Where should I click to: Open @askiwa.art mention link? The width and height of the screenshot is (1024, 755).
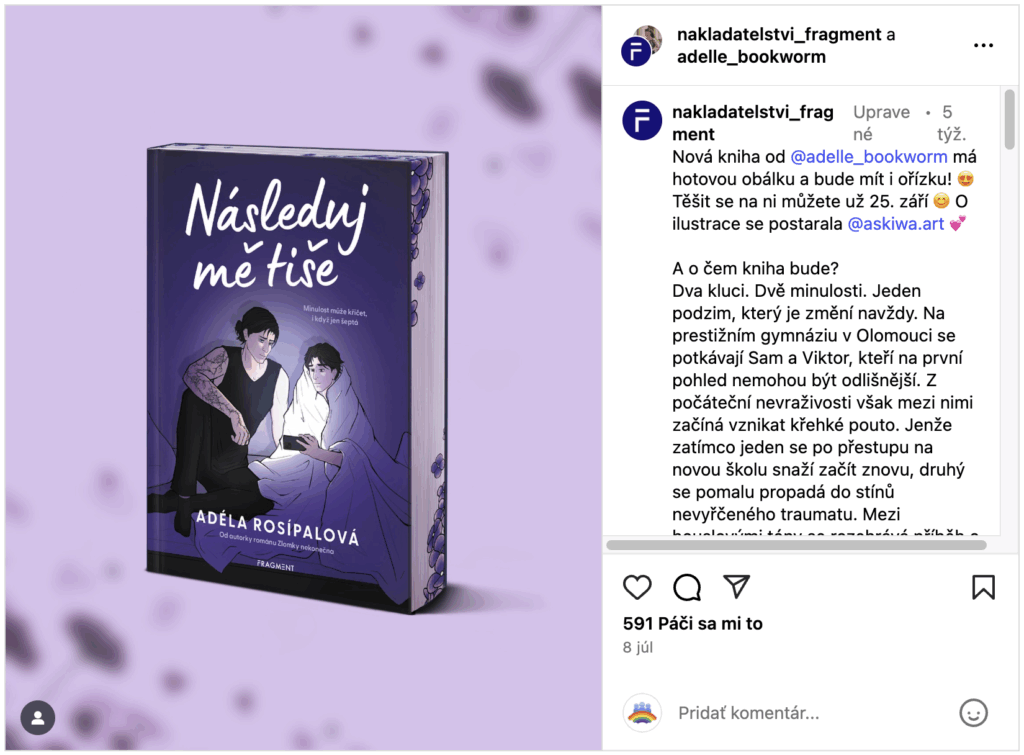tap(896, 224)
